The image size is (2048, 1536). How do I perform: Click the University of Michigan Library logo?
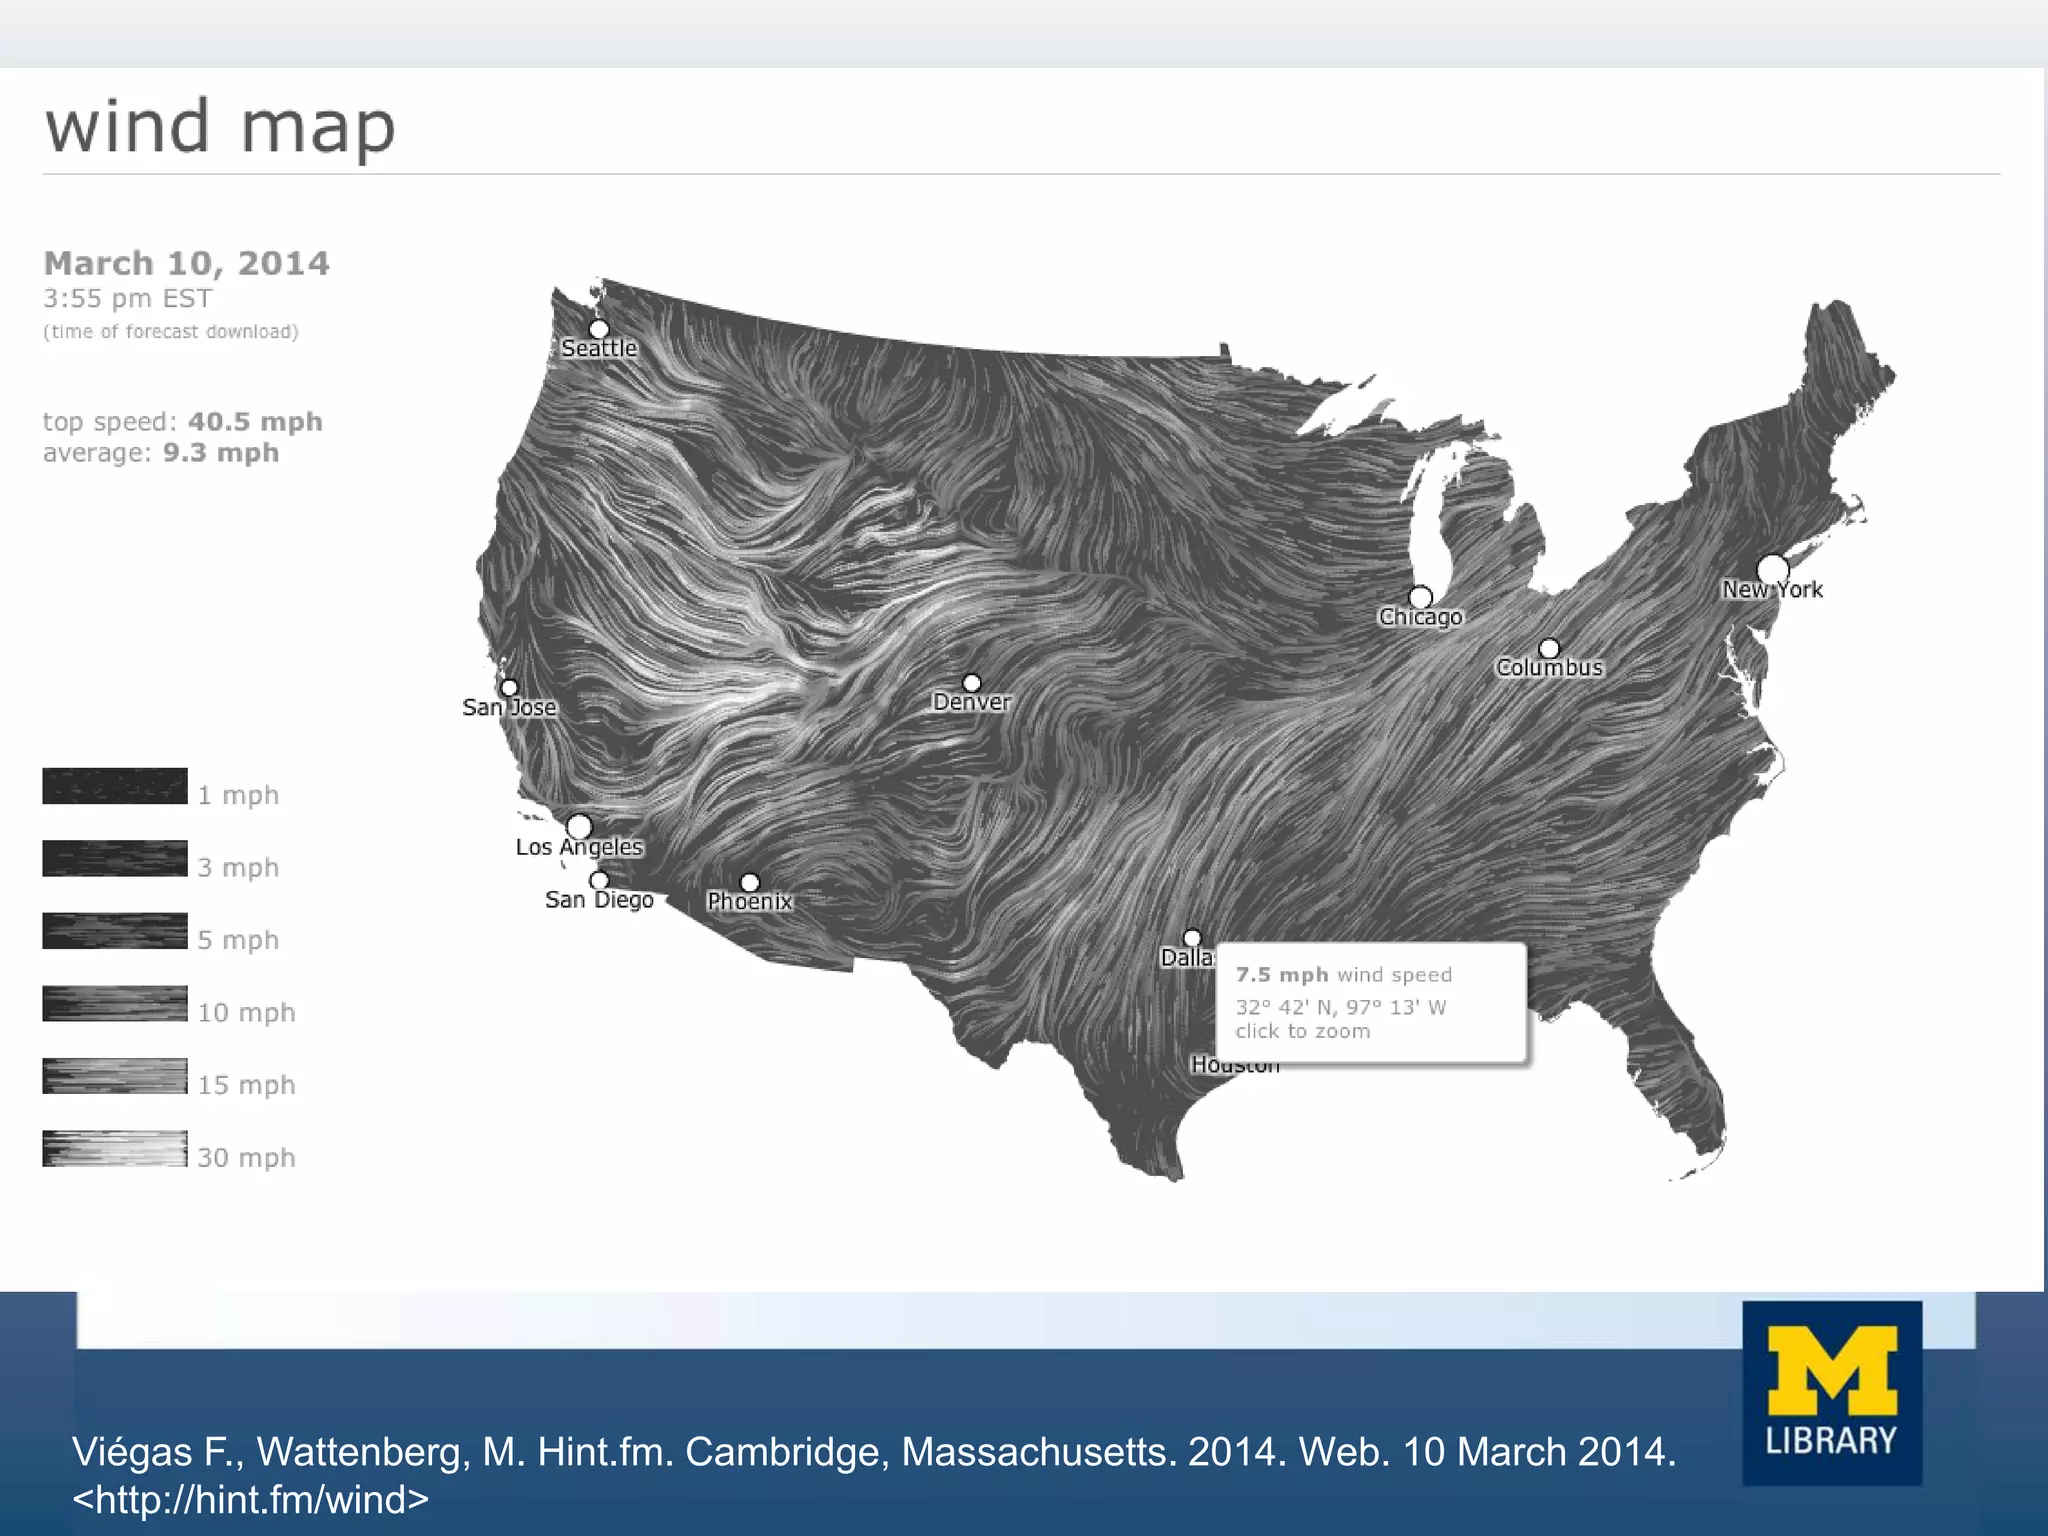tap(1831, 1392)
